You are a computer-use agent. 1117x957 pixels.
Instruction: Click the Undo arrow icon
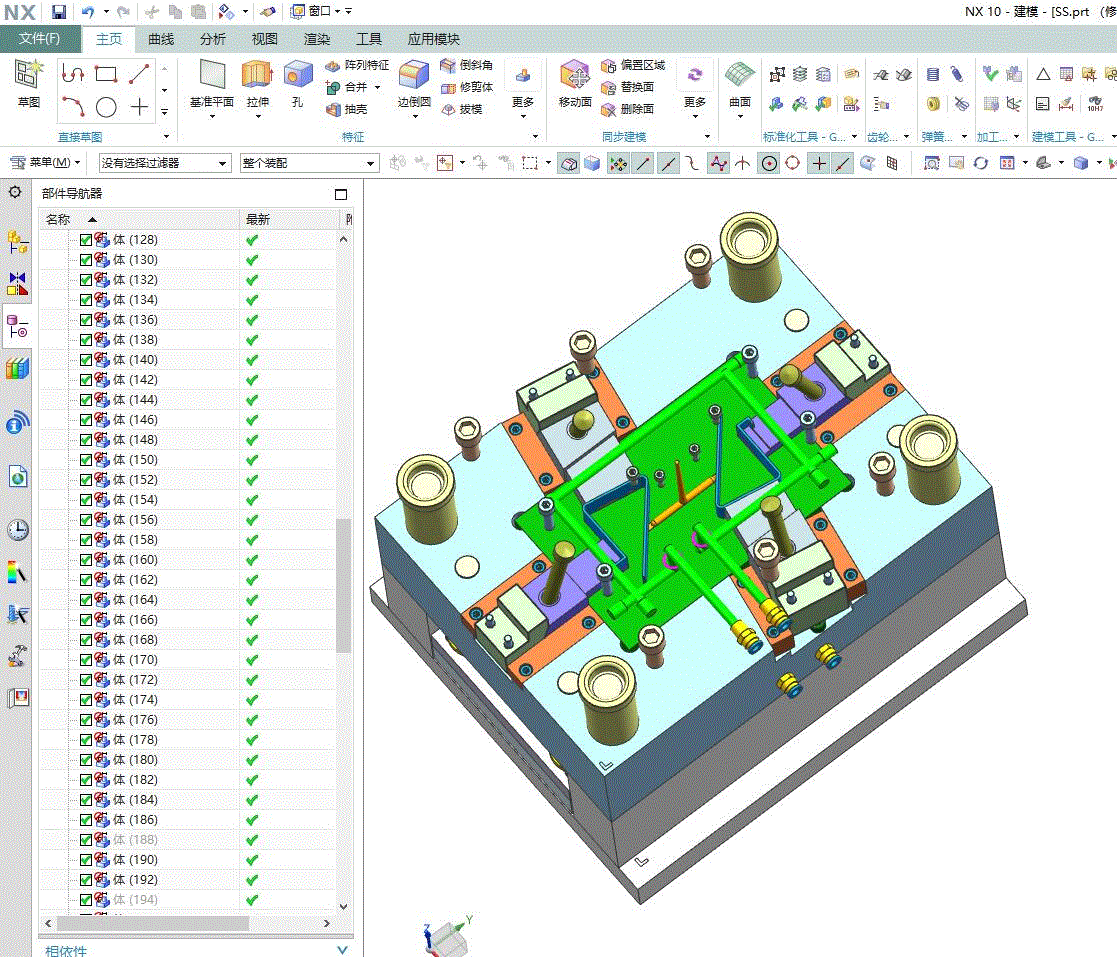(88, 11)
